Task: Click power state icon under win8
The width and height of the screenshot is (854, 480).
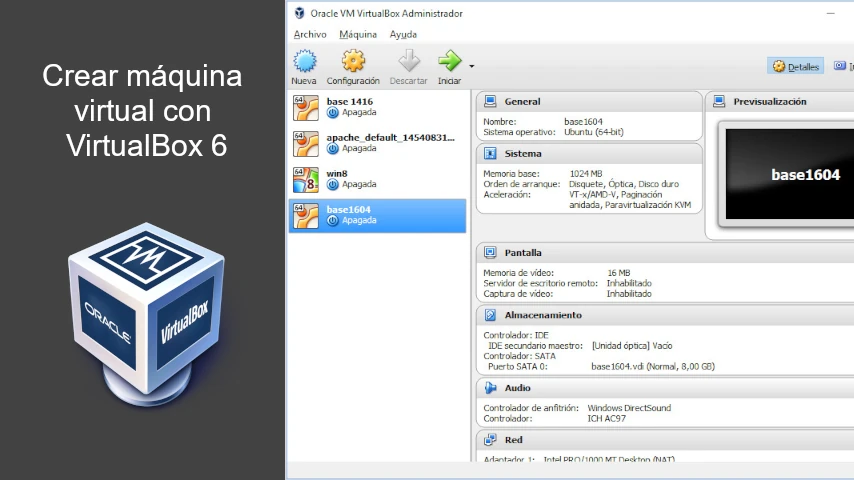Action: 333,185
